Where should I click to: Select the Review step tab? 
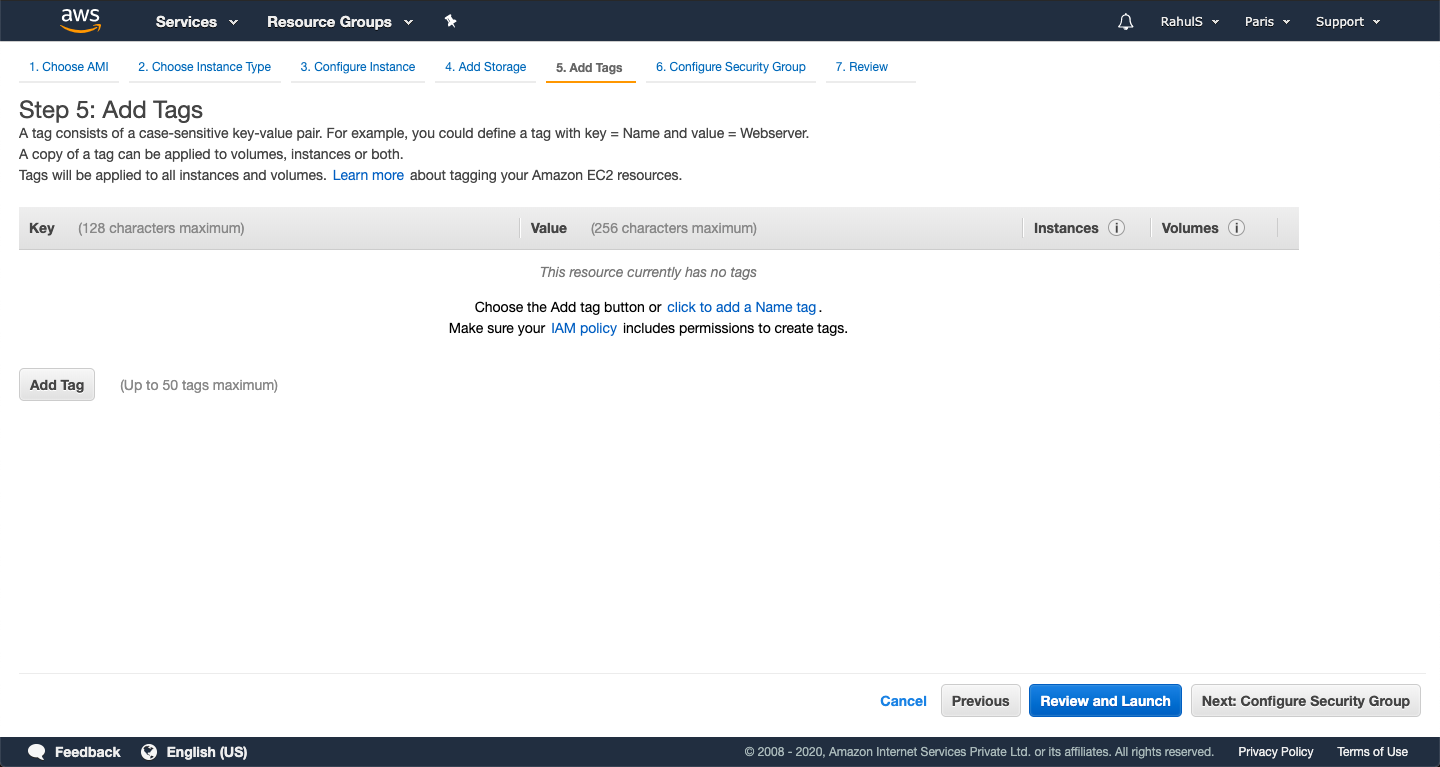coord(861,66)
